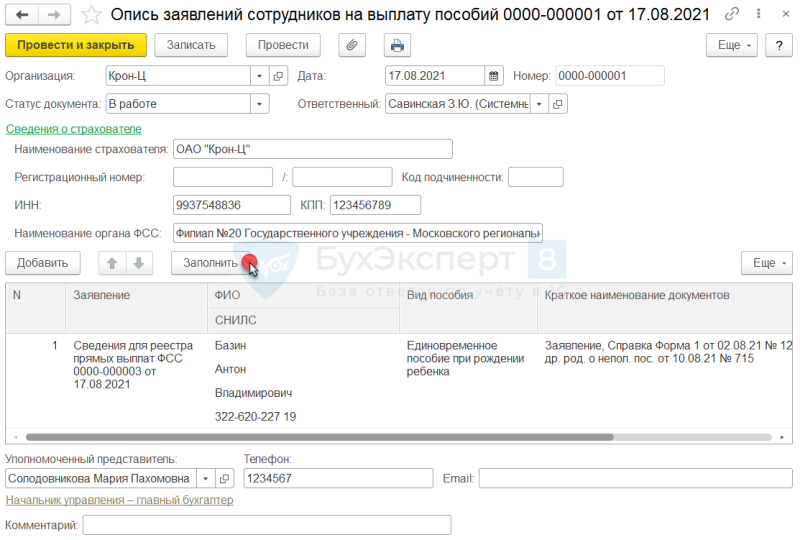Screen dimensions: 800x540
Task: Click the table's horizontal scrollbar
Action: [319, 437]
